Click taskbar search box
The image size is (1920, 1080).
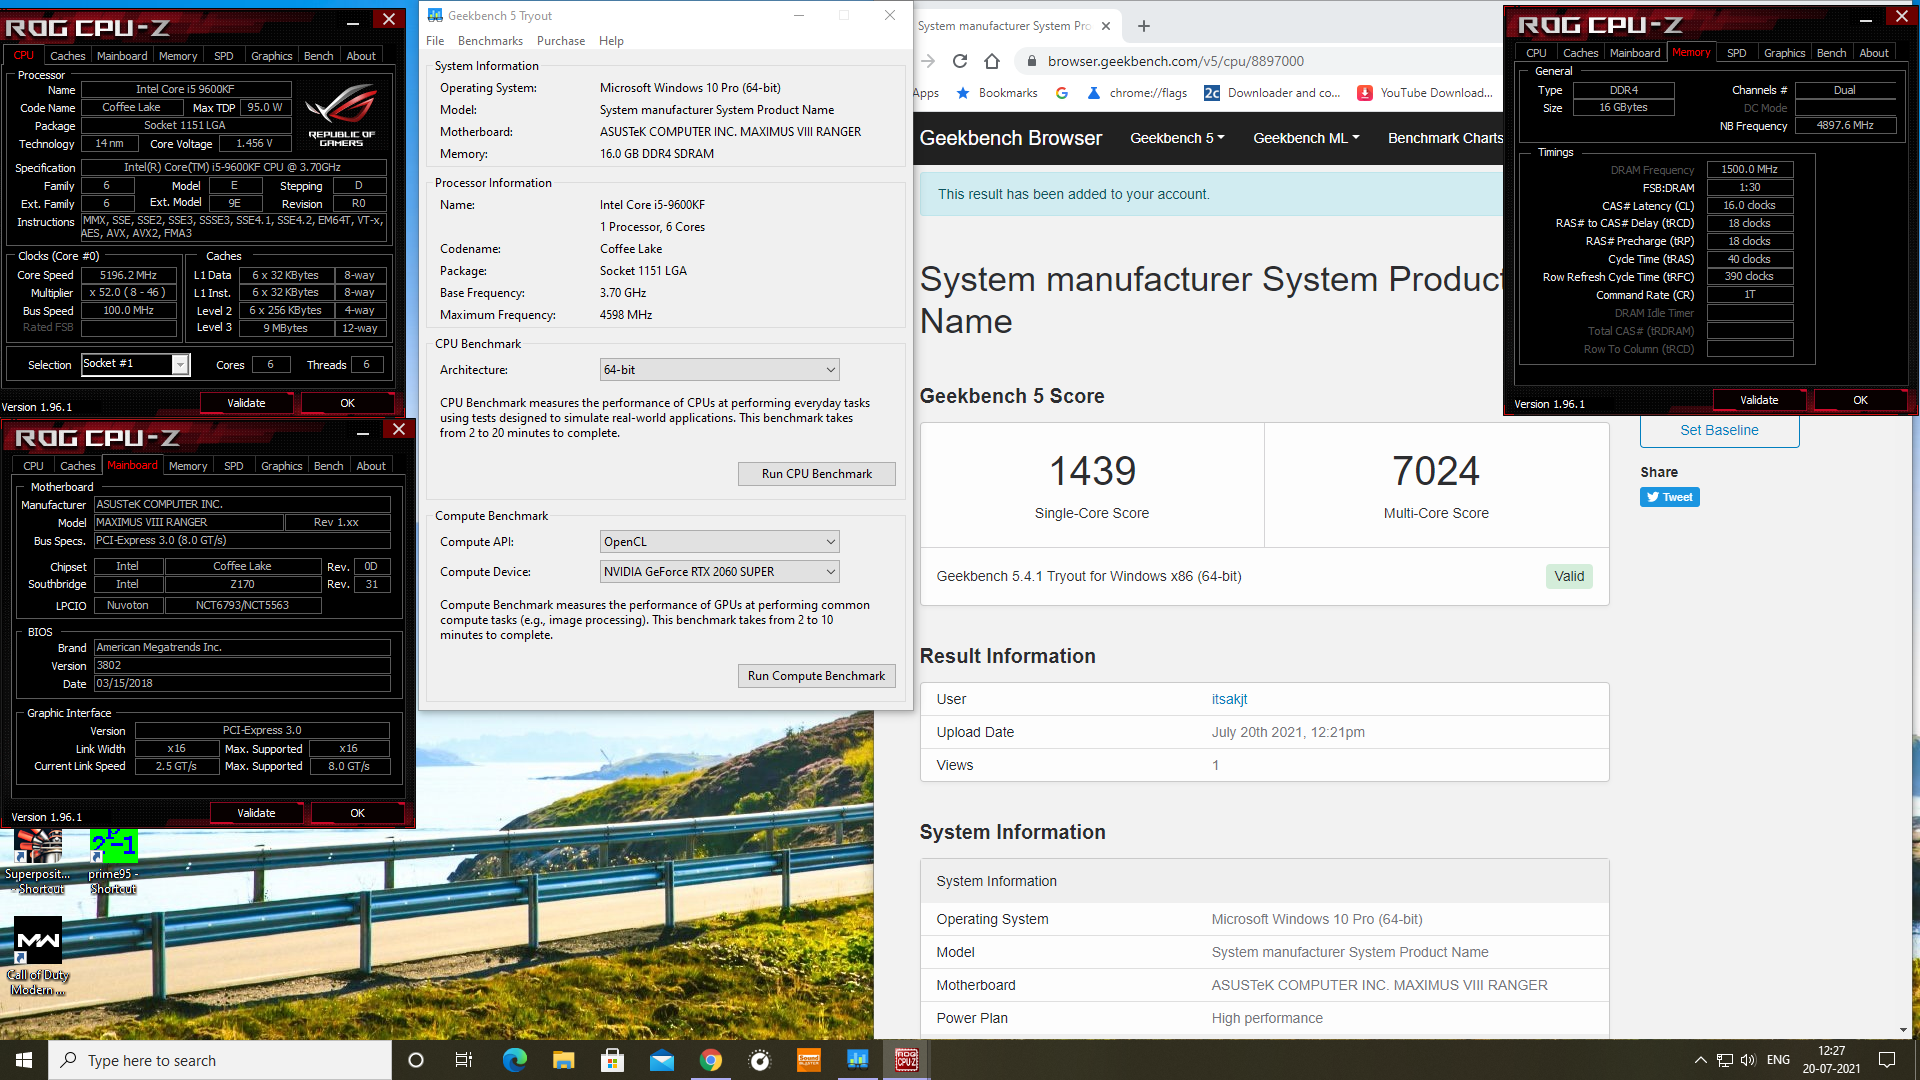coord(220,1060)
